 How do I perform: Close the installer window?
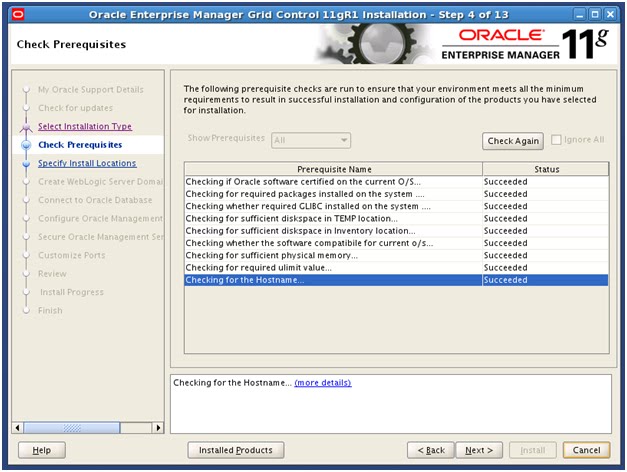point(610,15)
